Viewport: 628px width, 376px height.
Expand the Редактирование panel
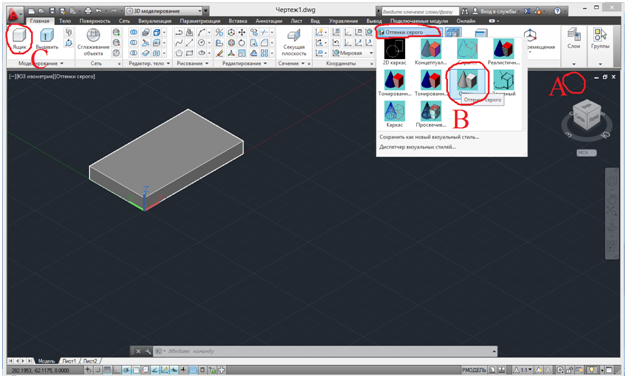[244, 63]
